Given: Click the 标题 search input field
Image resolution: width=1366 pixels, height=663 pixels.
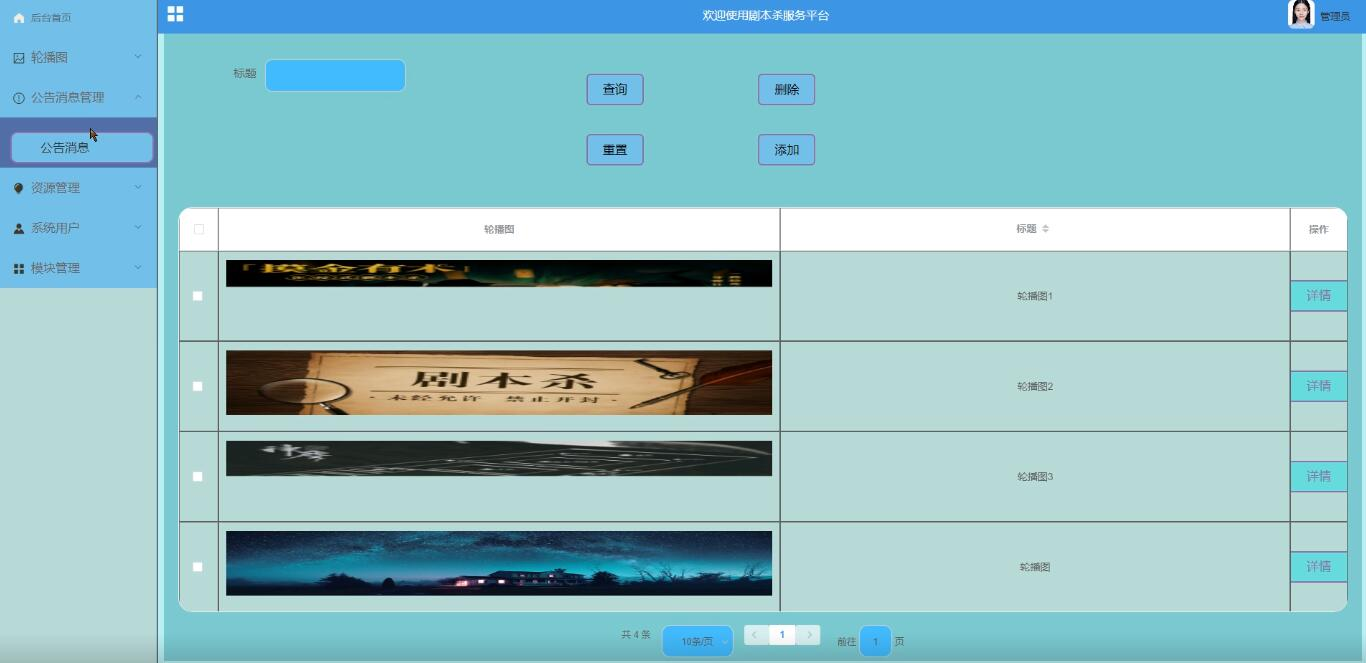Looking at the screenshot, I should point(335,75).
